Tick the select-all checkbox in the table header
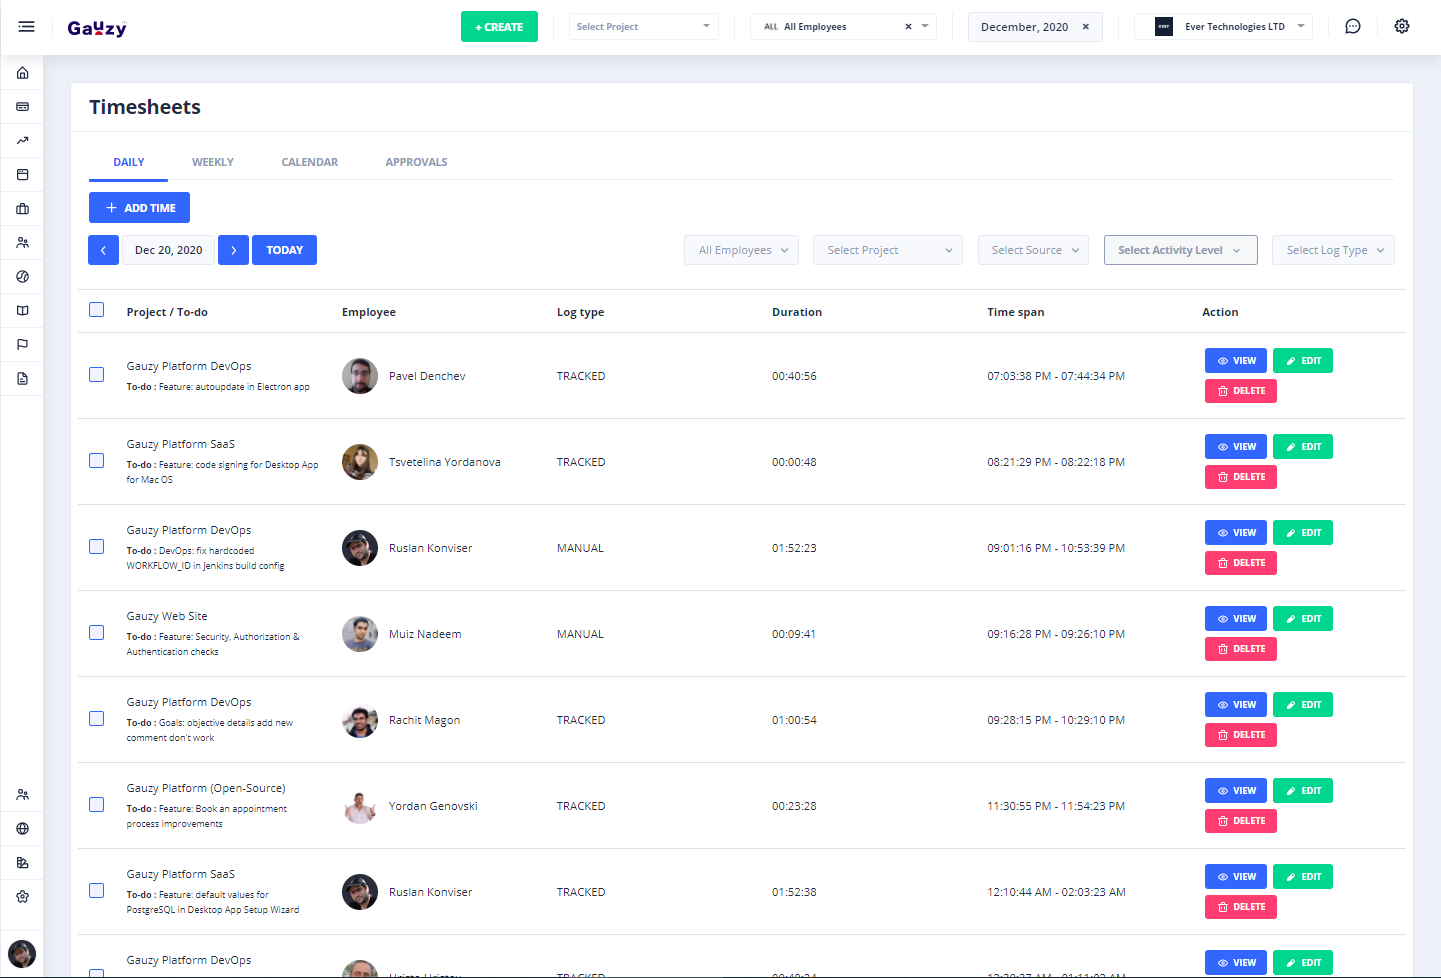 click(97, 310)
